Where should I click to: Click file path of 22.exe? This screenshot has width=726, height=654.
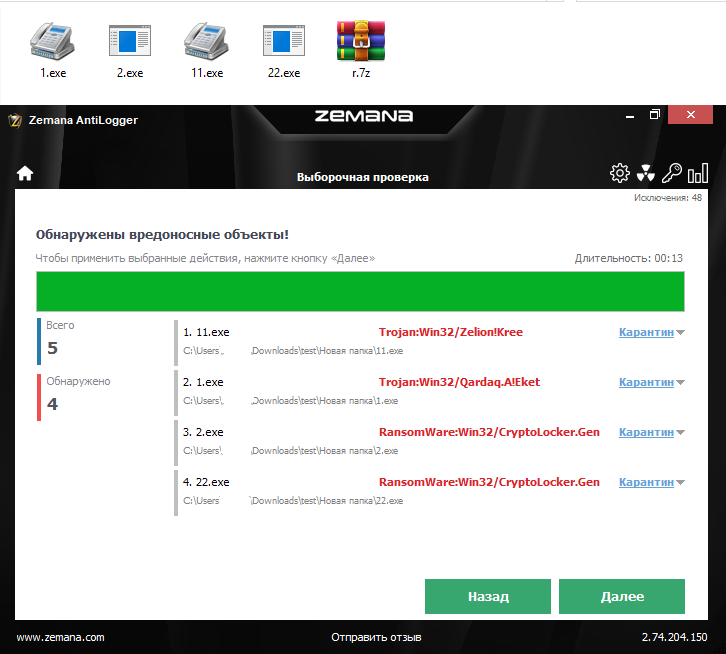click(x=293, y=501)
